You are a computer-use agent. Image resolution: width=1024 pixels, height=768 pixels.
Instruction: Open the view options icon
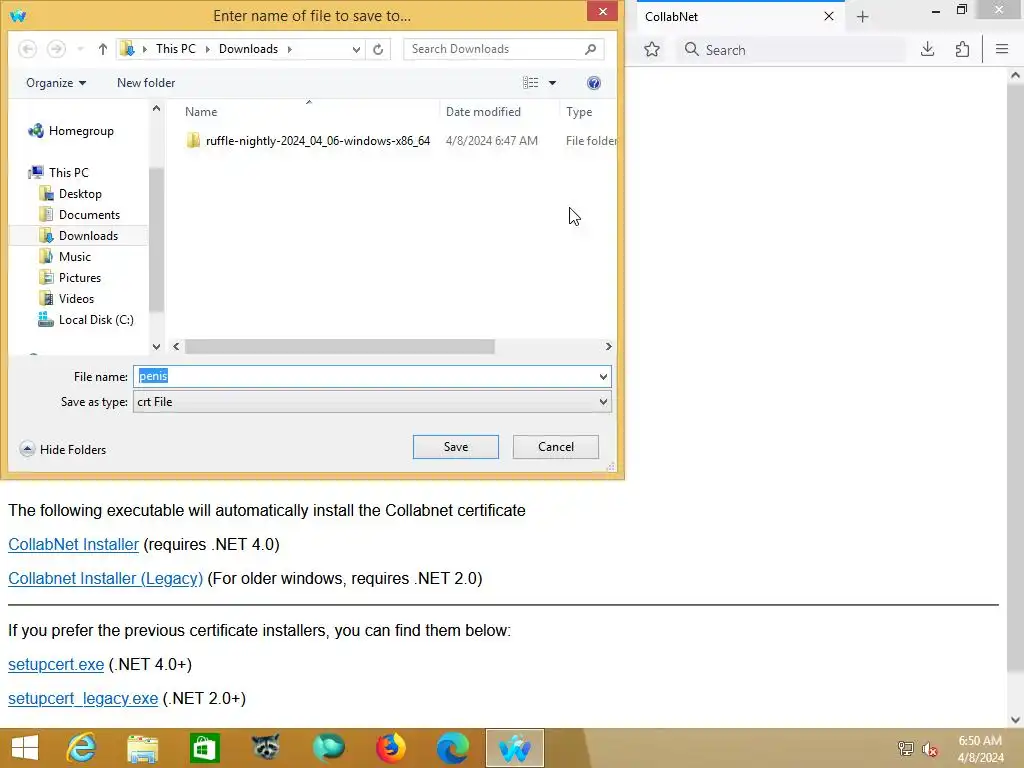(530, 83)
